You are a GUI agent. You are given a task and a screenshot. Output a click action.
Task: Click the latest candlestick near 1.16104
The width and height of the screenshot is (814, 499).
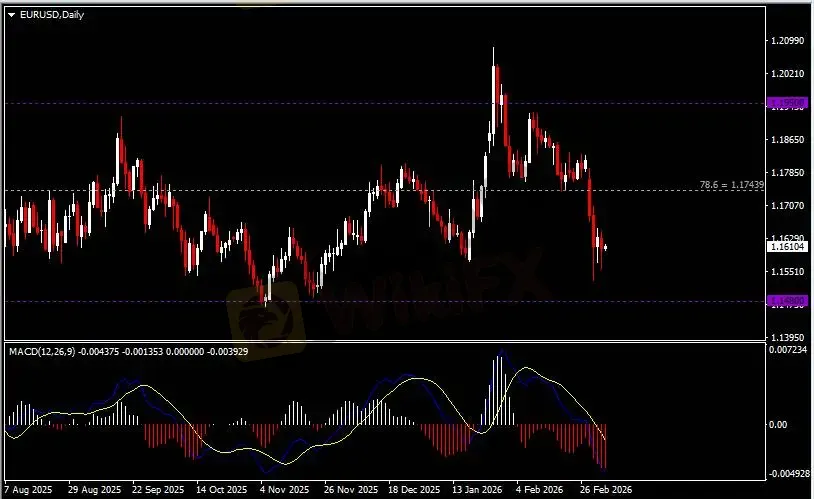click(x=605, y=246)
